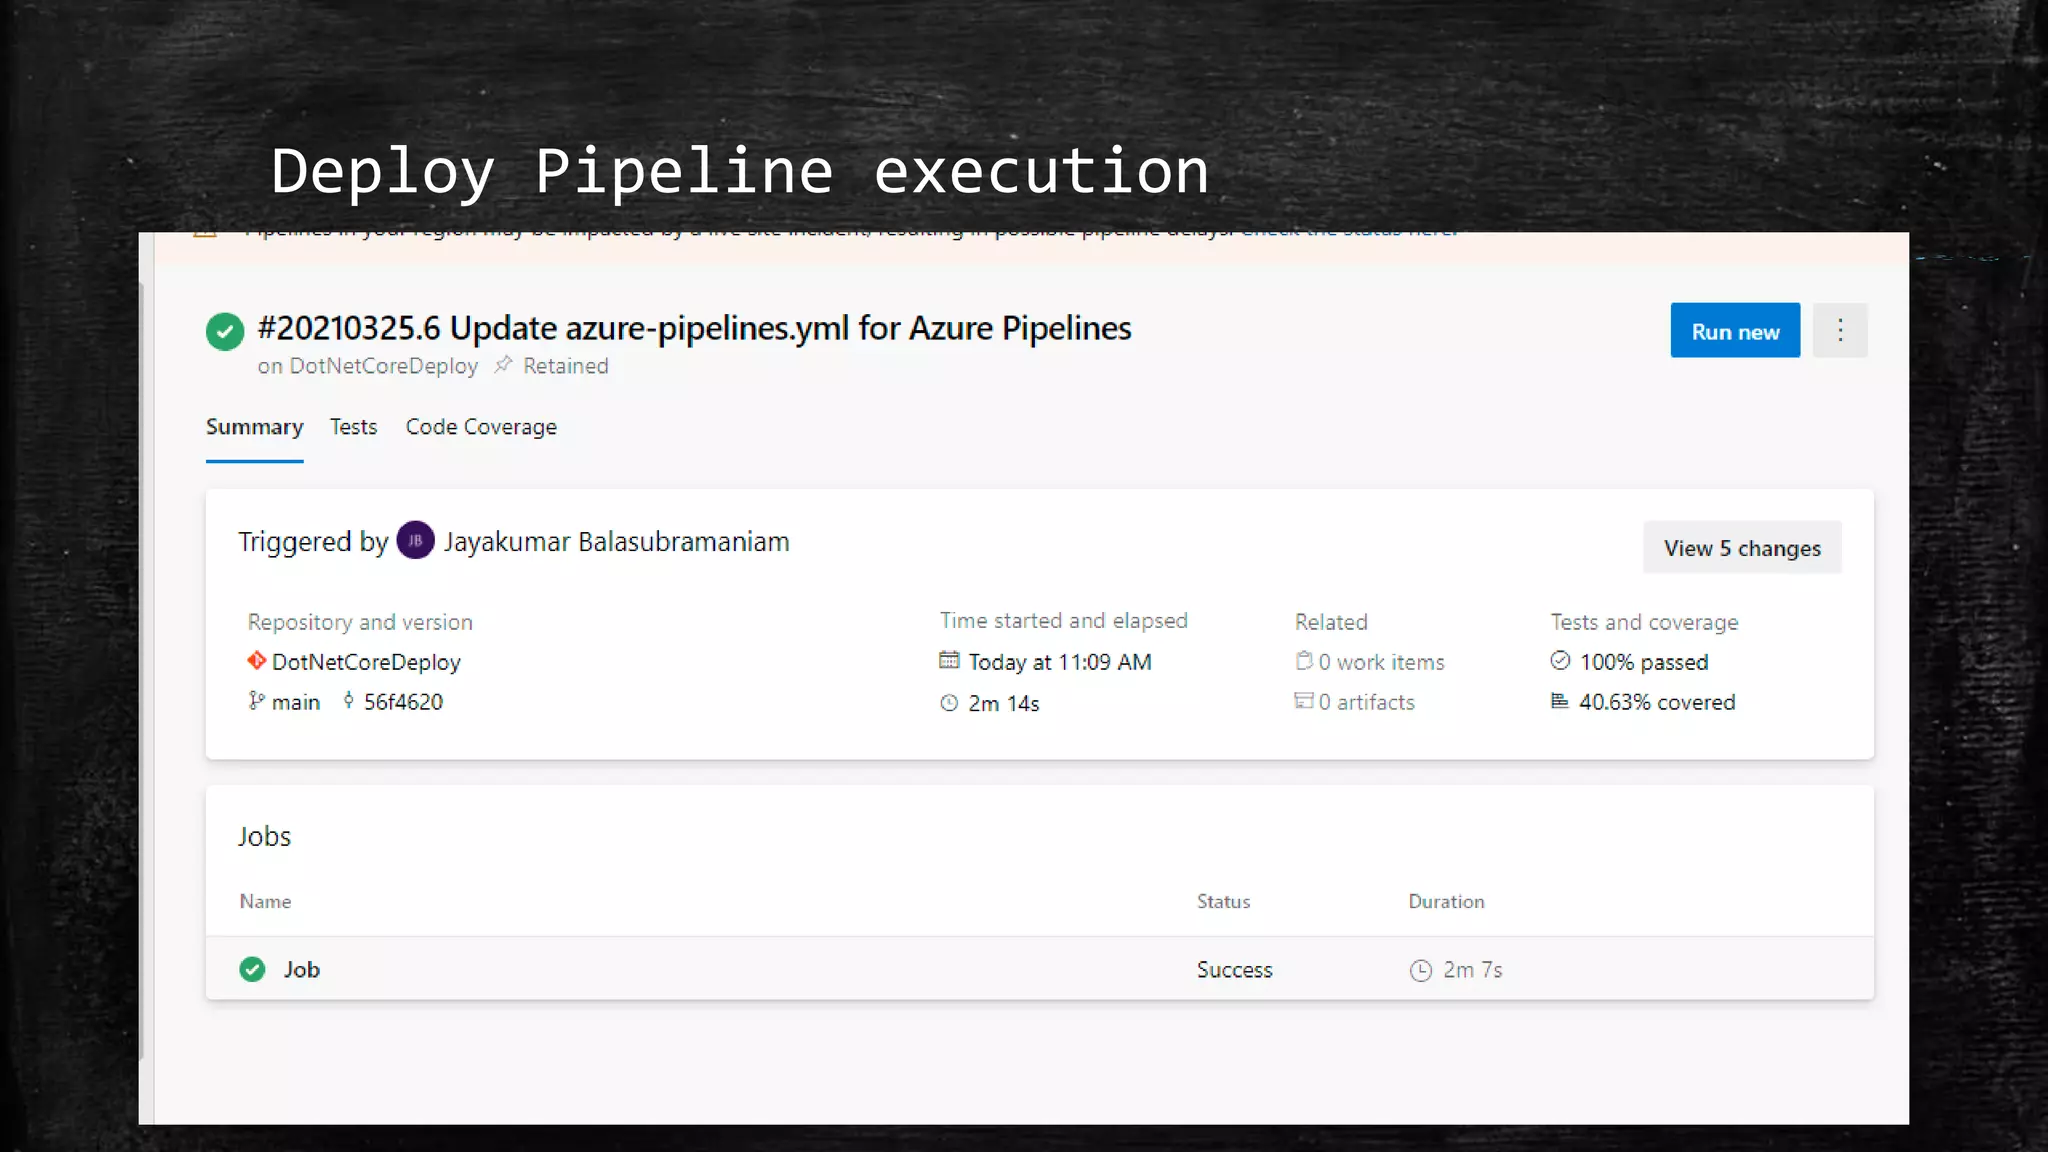2048x1152 pixels.
Task: Click the green Job success icon
Action: pyautogui.click(x=252, y=969)
